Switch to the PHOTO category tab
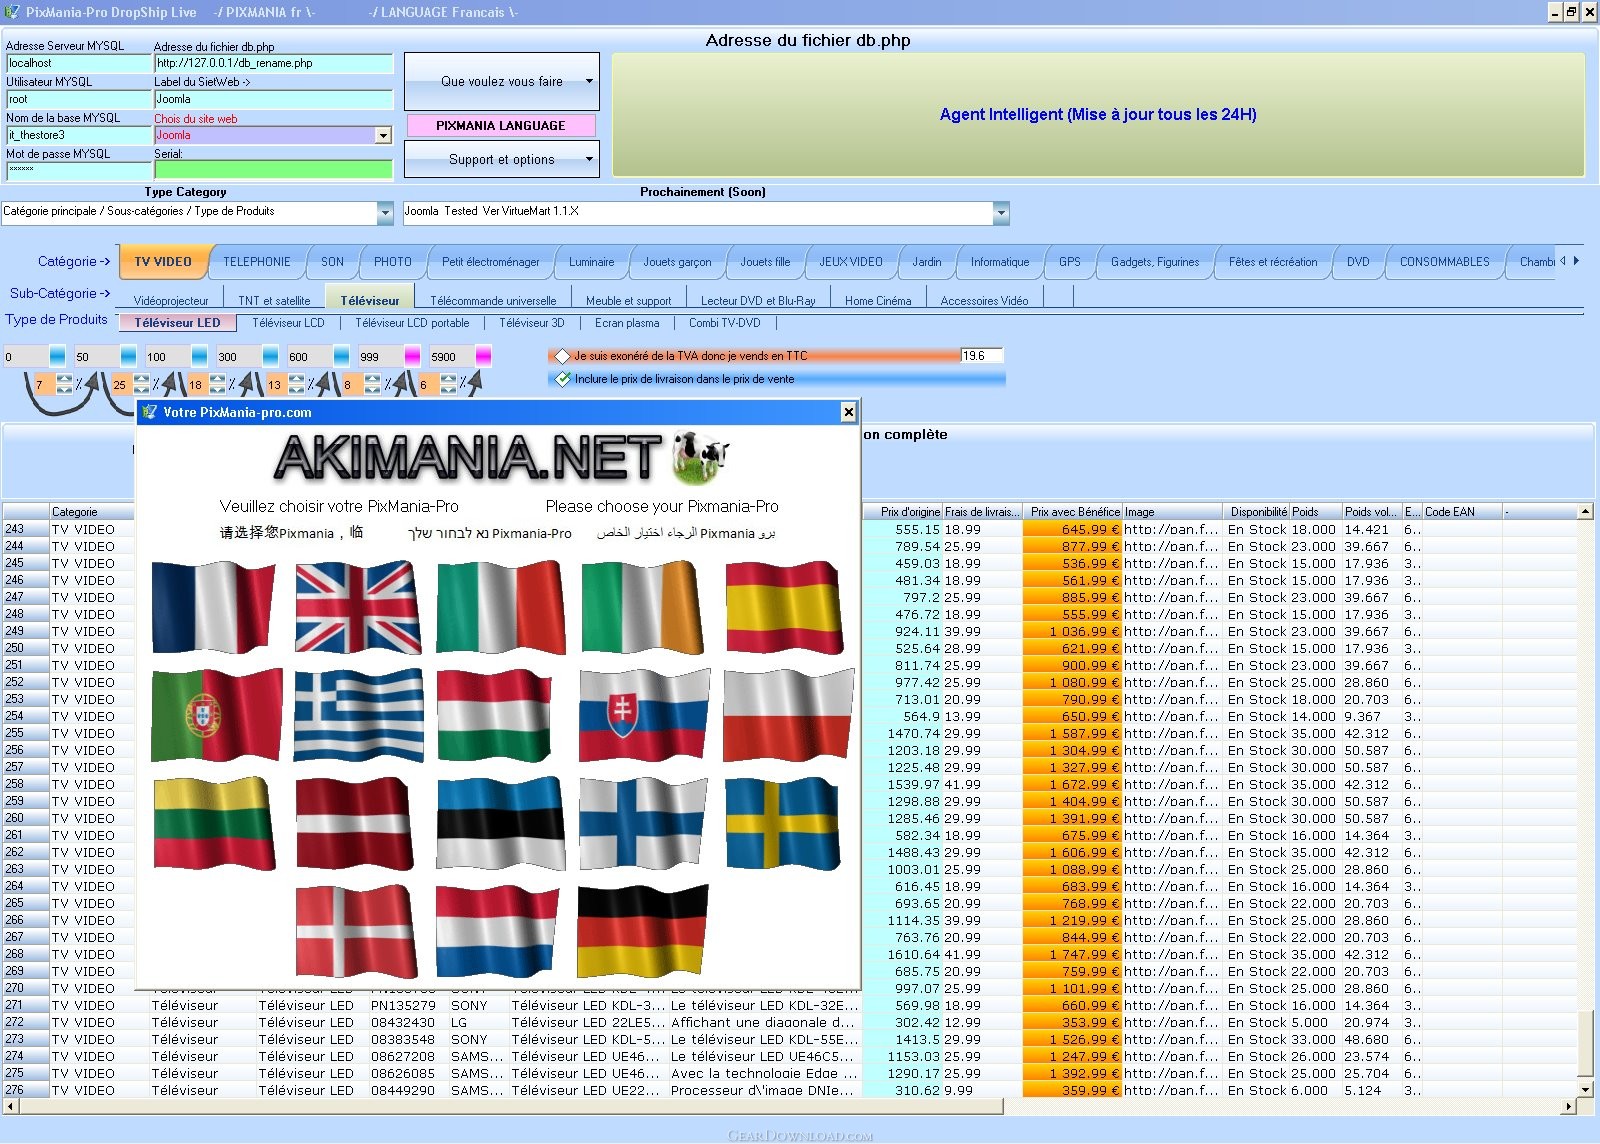1600x1144 pixels. click(x=393, y=262)
